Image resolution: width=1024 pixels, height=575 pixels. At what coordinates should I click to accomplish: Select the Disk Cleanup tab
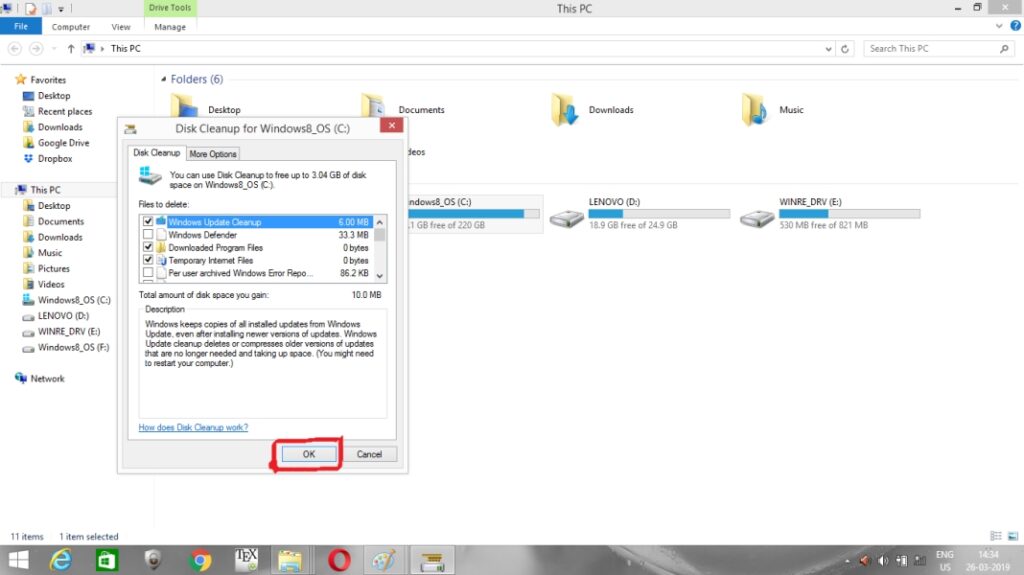[156, 153]
